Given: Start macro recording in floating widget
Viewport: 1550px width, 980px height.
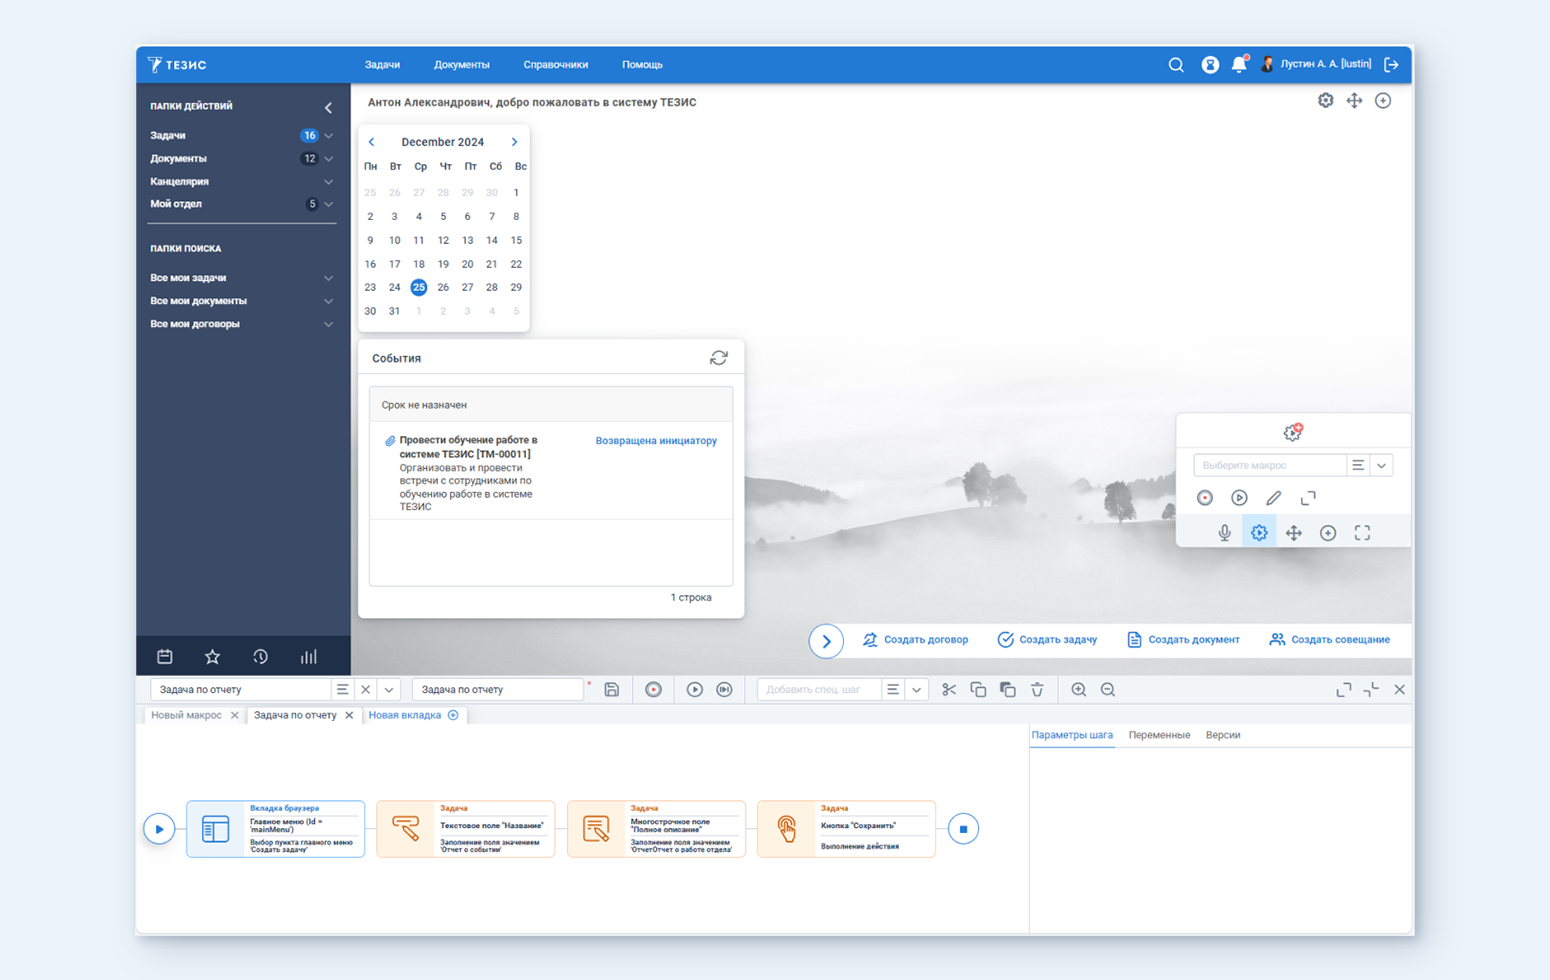Looking at the screenshot, I should click(1205, 498).
